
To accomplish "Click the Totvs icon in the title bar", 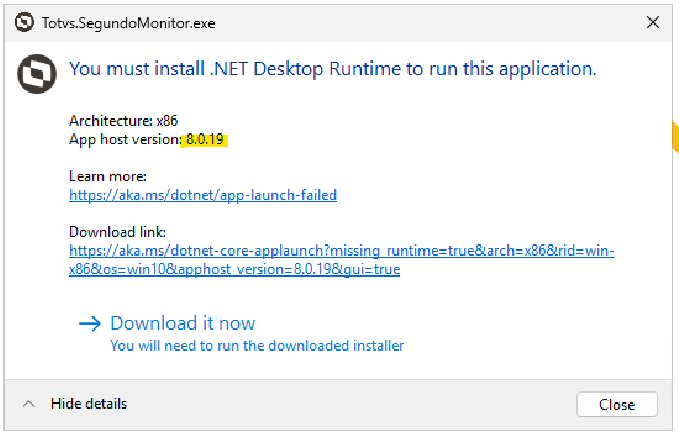I will 25,22.
